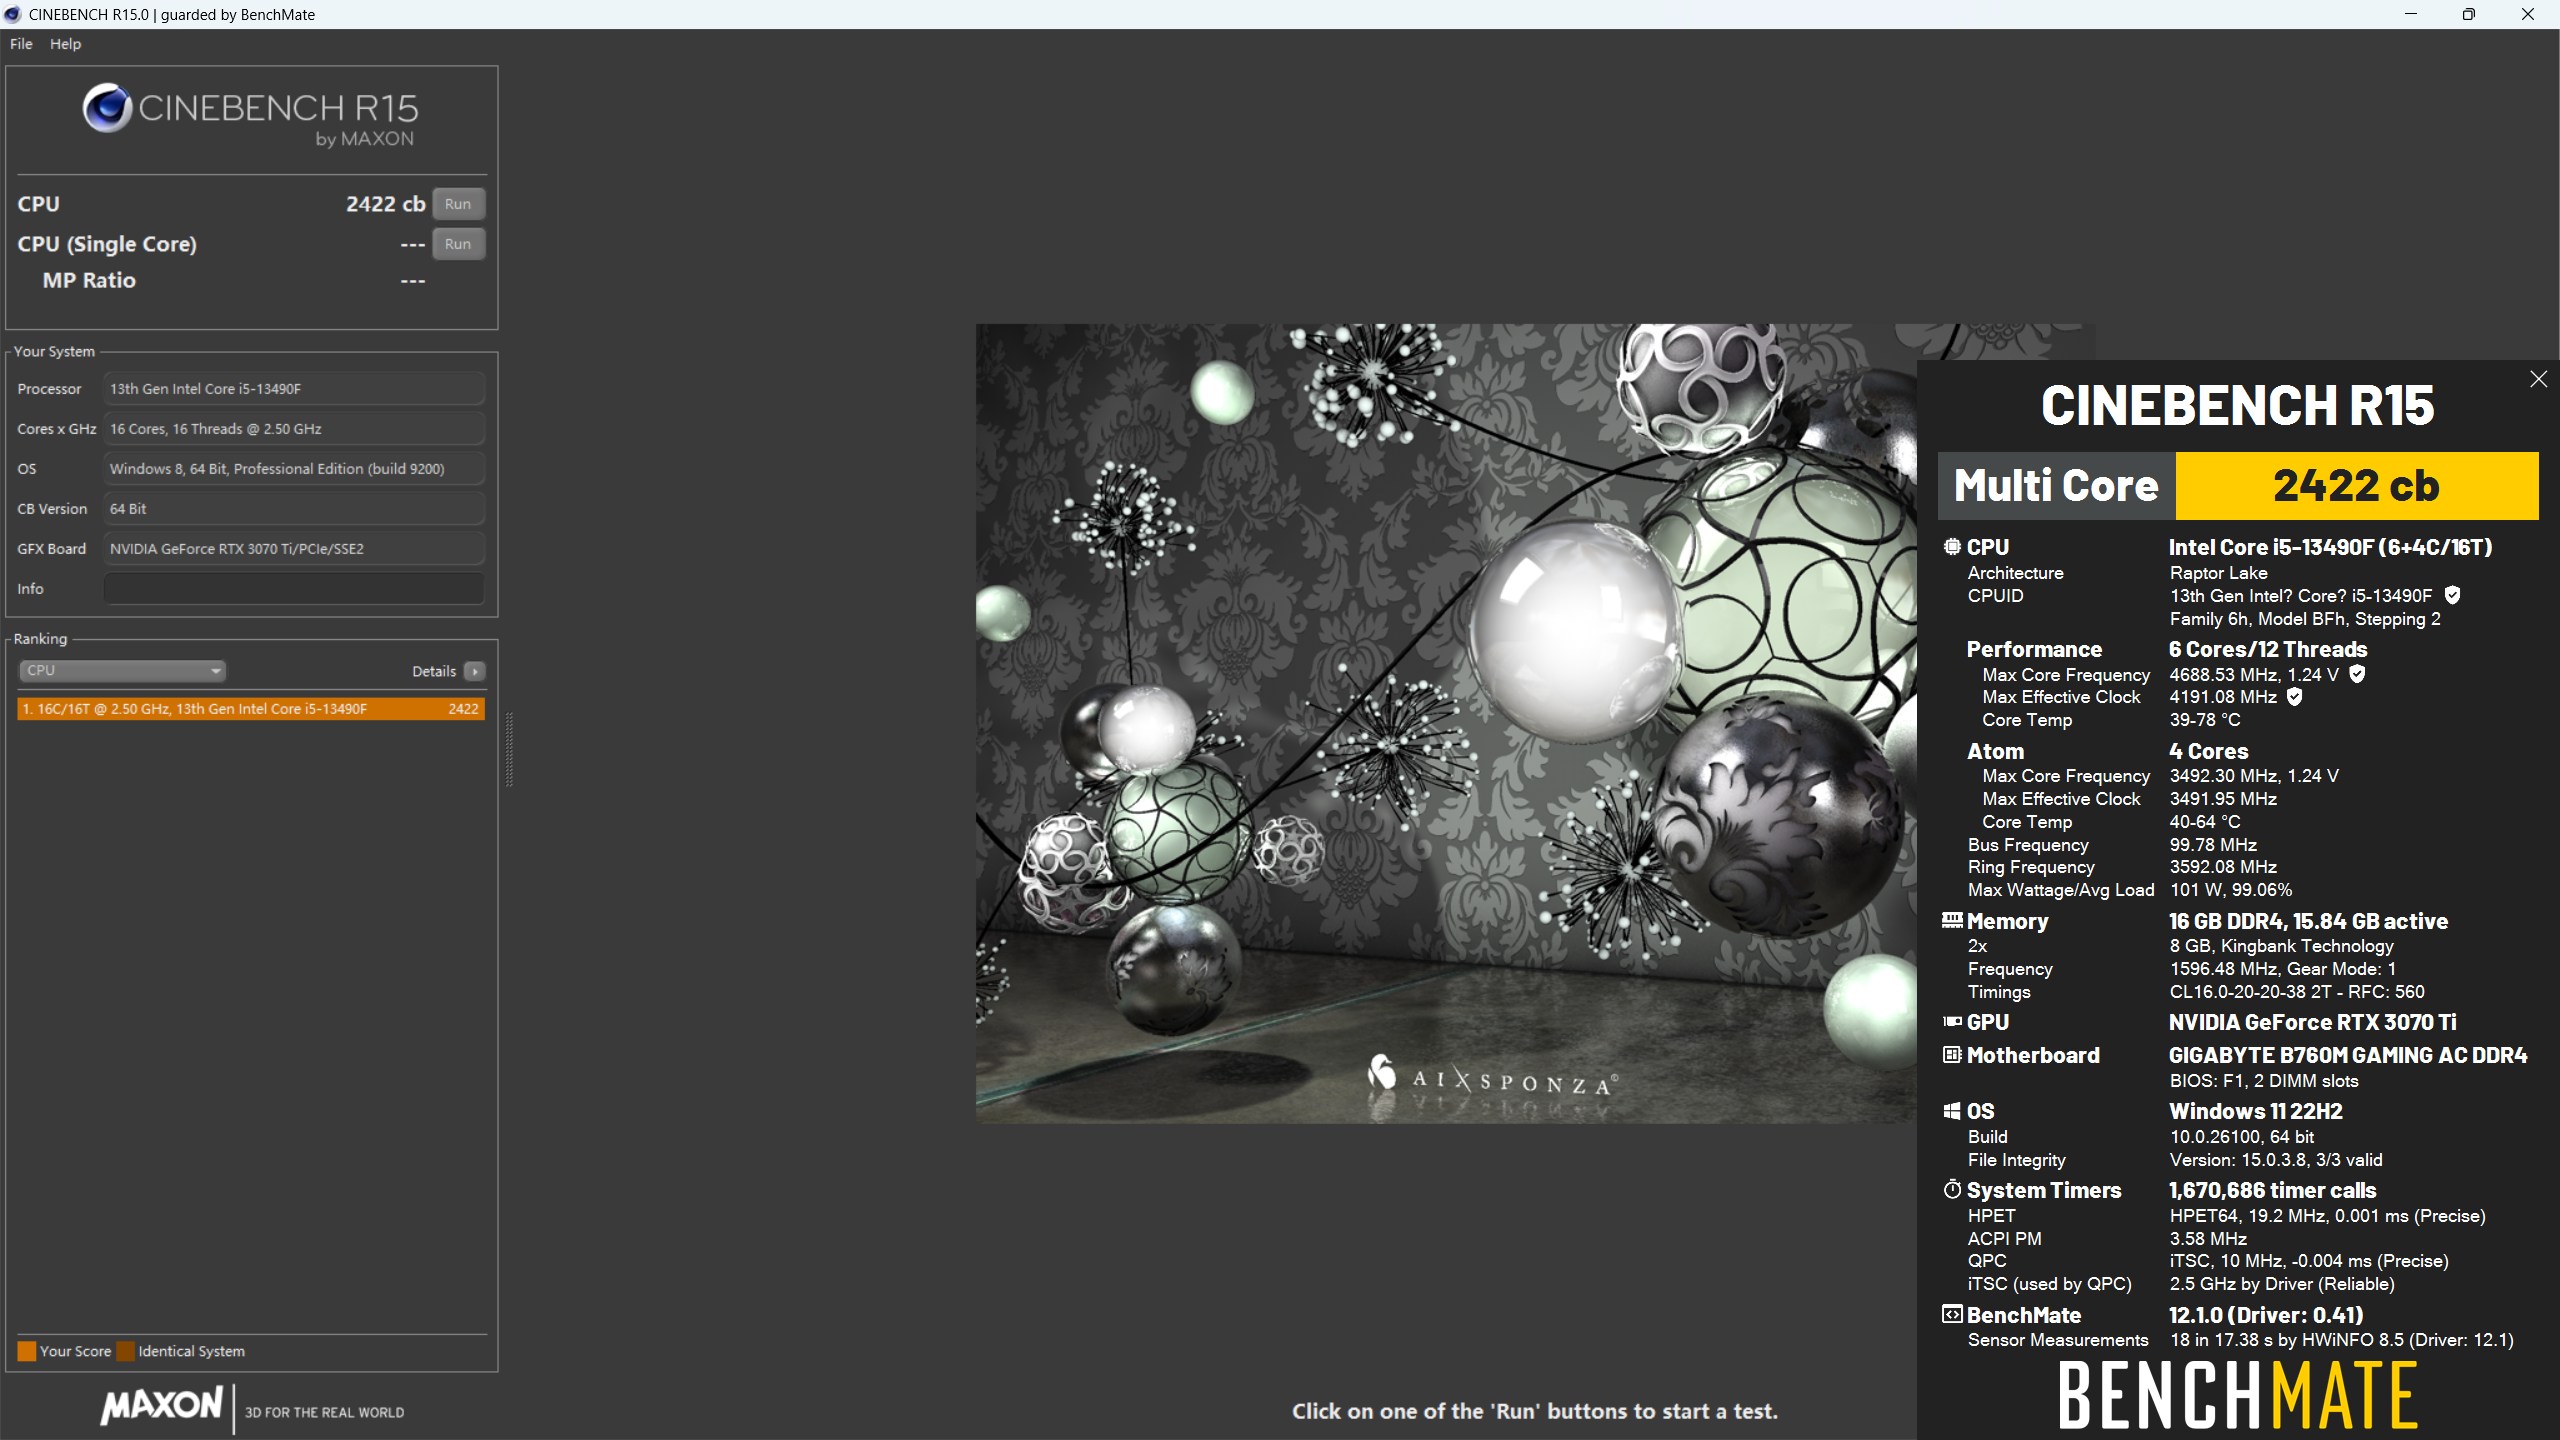Click the 2422 cb CPU score
2560x1440 pixels.
pos(385,204)
